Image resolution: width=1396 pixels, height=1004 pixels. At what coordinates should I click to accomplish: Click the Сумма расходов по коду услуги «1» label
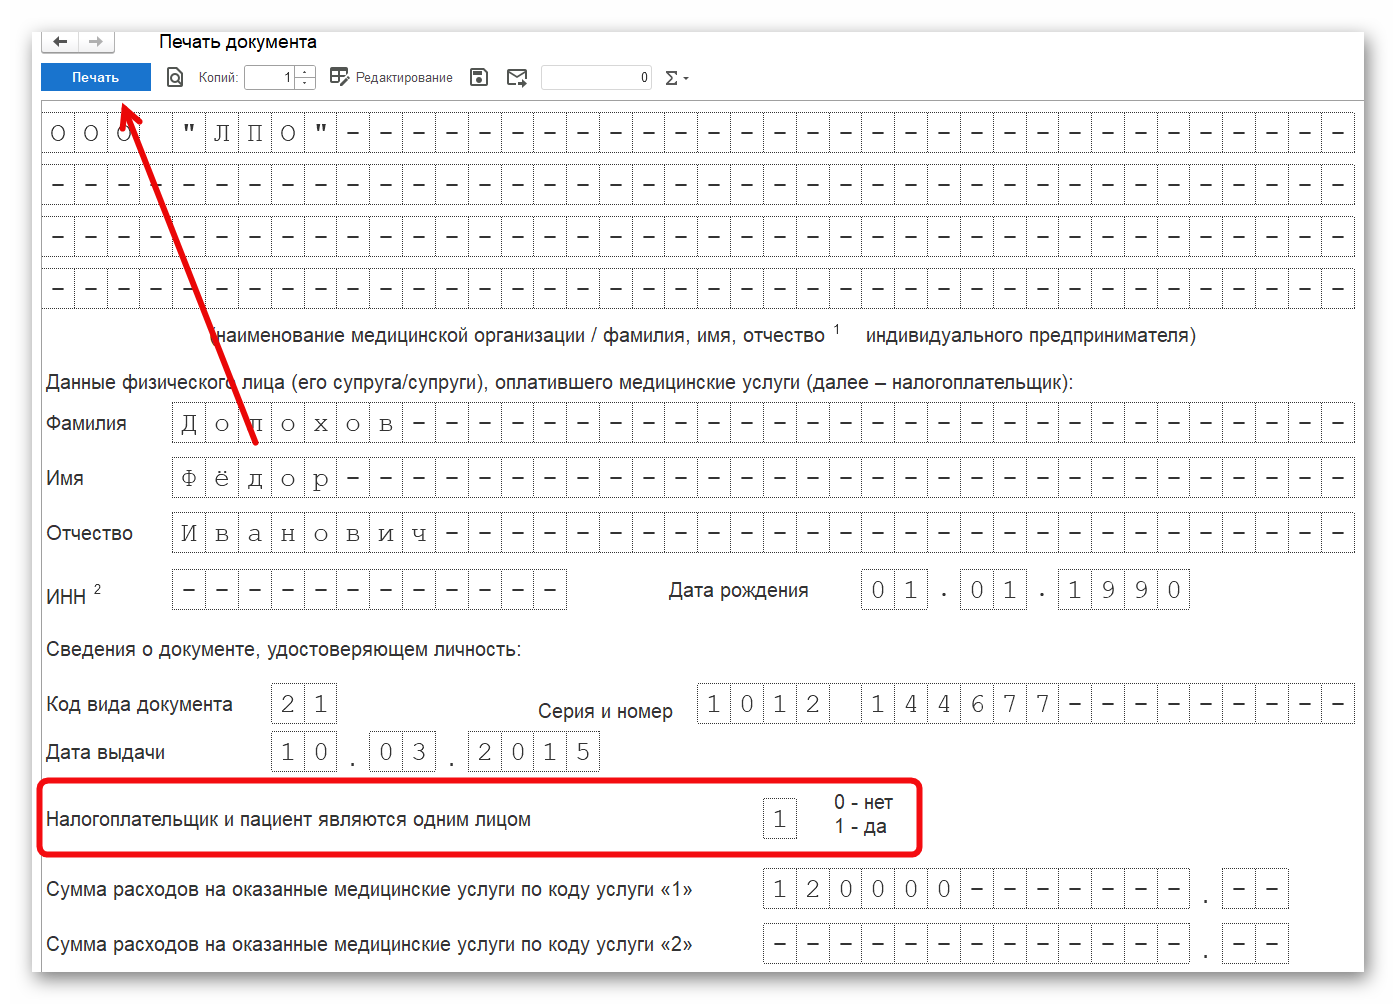(x=369, y=889)
